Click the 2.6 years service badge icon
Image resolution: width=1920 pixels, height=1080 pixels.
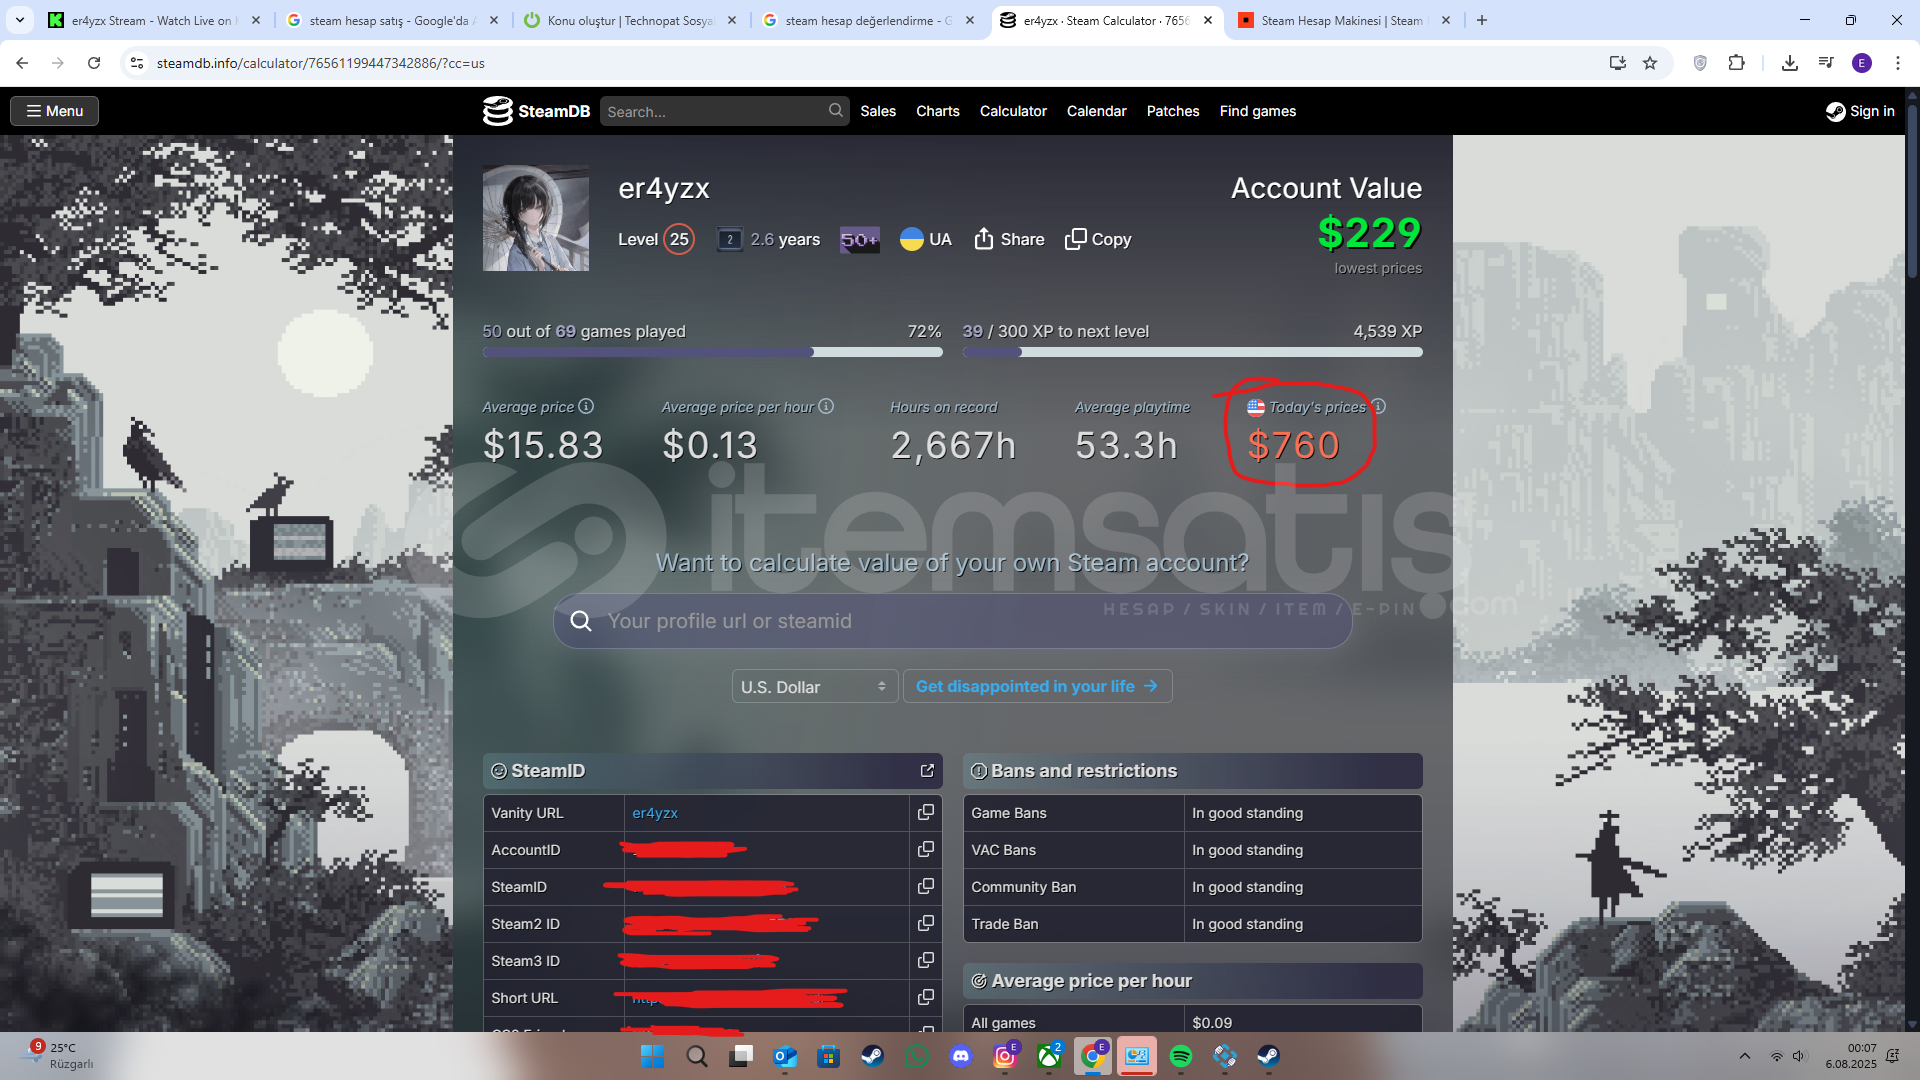click(730, 239)
